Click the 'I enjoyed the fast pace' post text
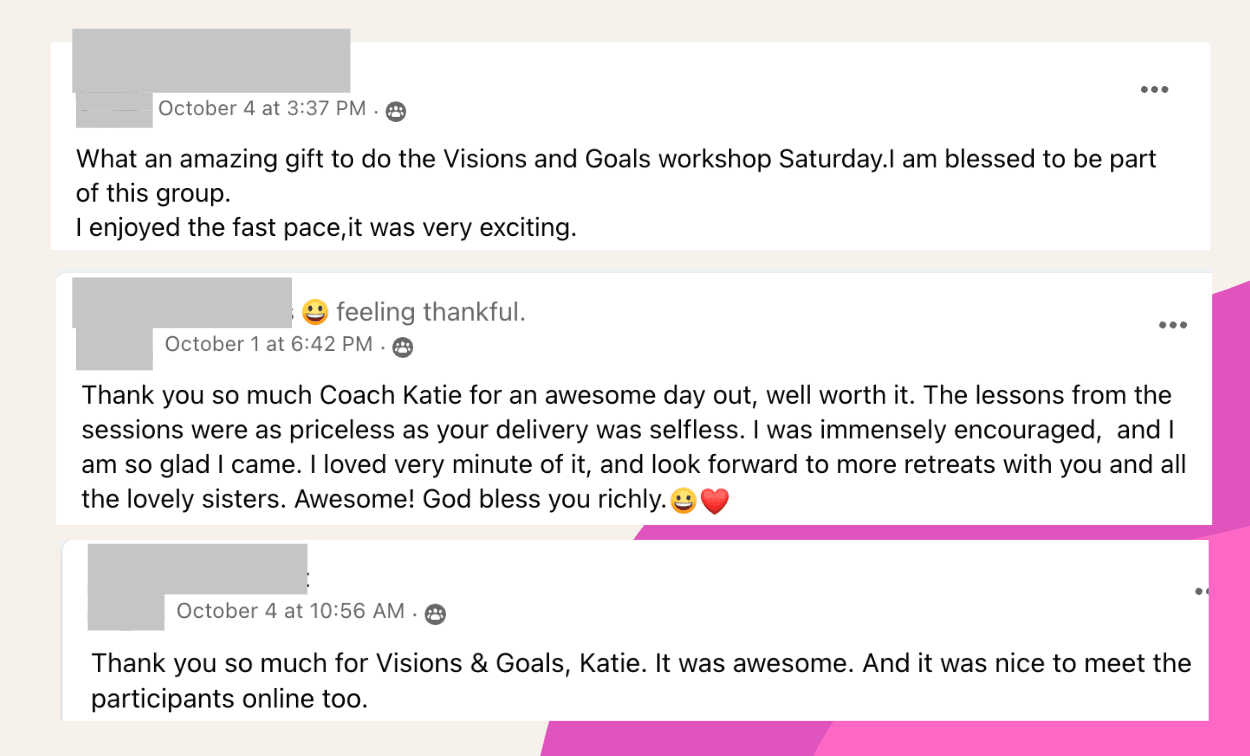 click(x=326, y=228)
